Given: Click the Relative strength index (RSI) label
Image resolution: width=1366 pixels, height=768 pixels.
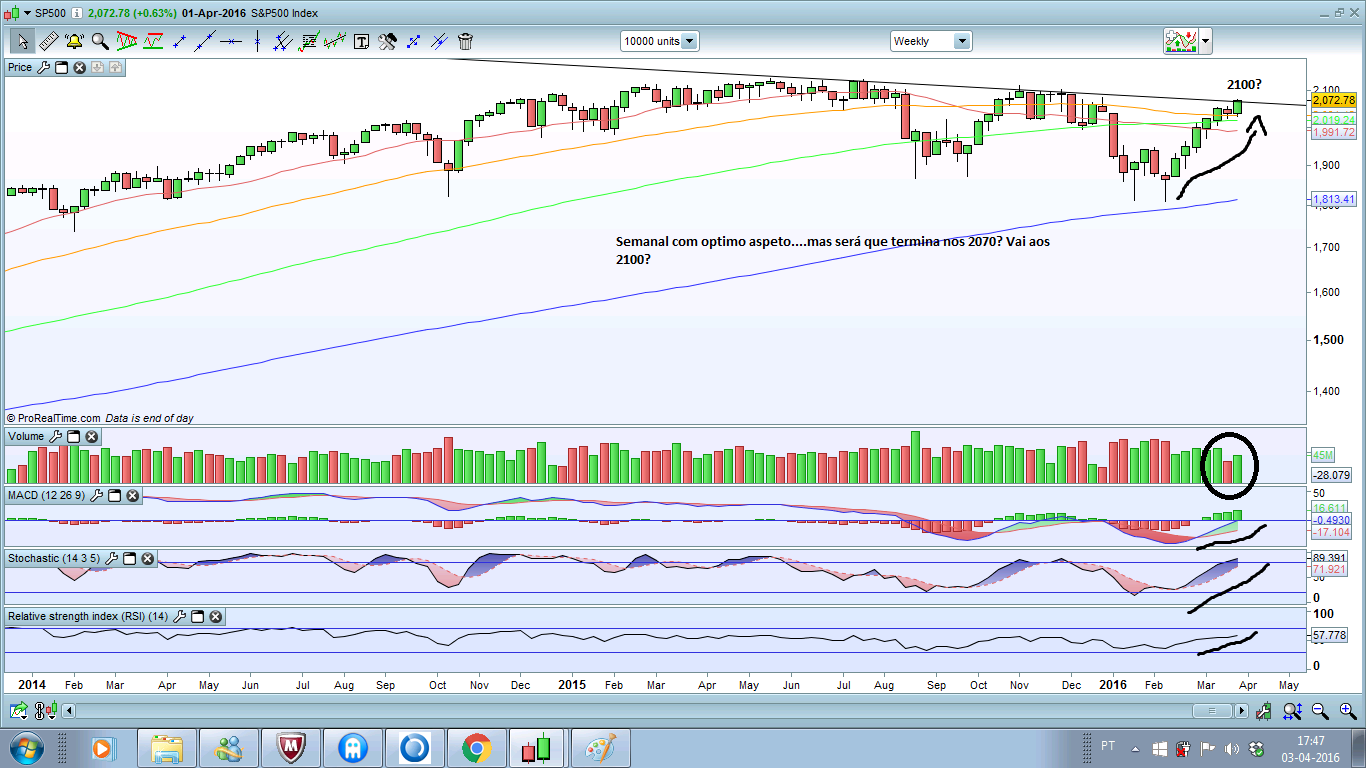Looking at the screenshot, I should tap(88, 617).
